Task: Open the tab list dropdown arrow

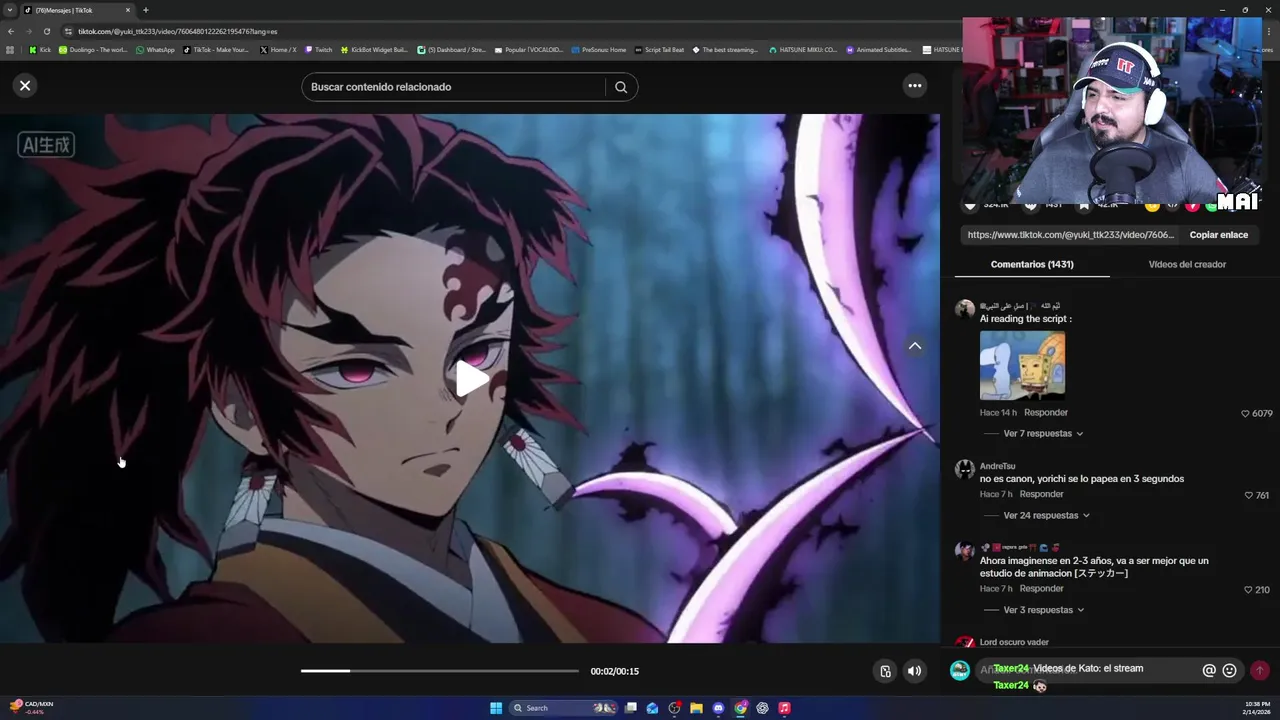Action: click(x=10, y=10)
